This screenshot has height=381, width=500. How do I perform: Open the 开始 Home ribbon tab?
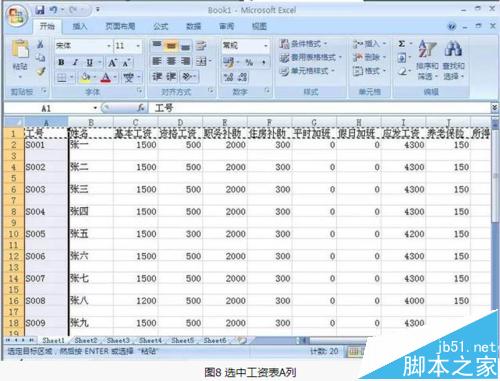(x=47, y=26)
